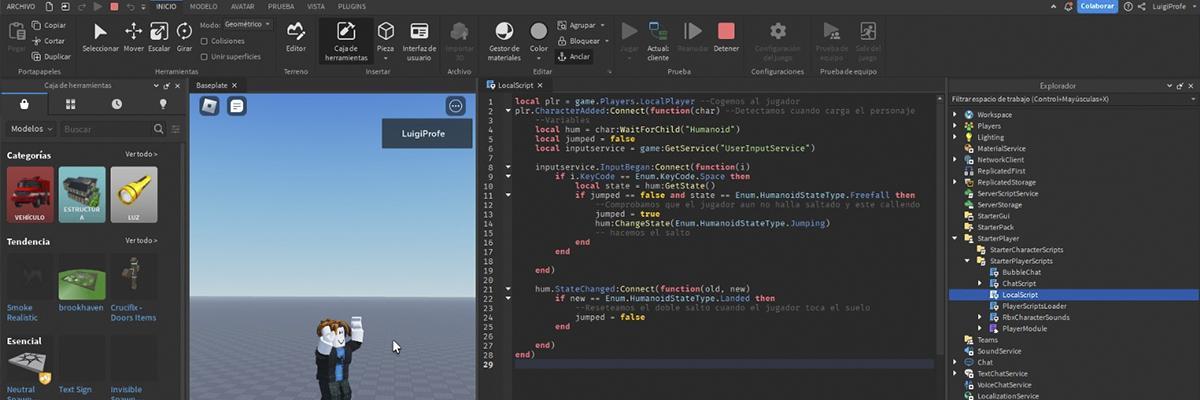
Task: Open the Modo Geométrico dropdown
Action: pos(246,23)
